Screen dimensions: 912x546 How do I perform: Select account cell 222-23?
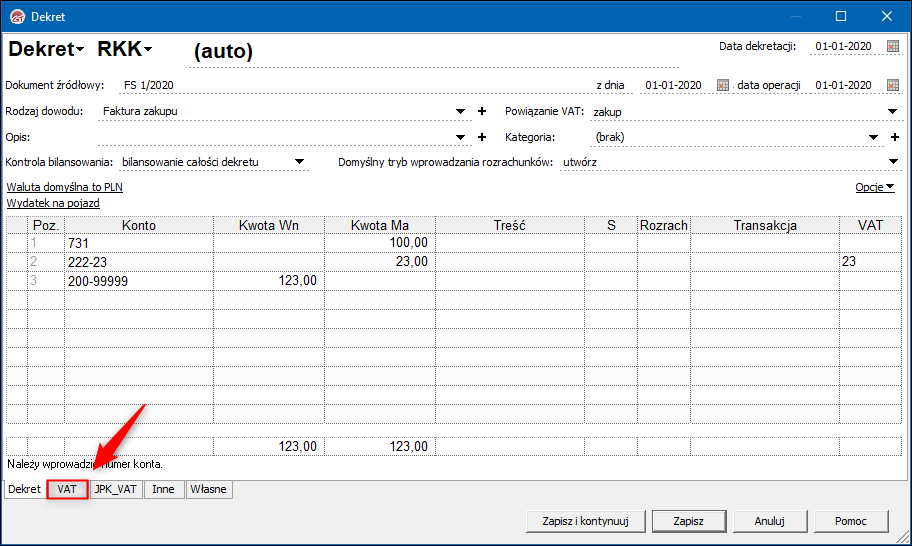(x=138, y=262)
